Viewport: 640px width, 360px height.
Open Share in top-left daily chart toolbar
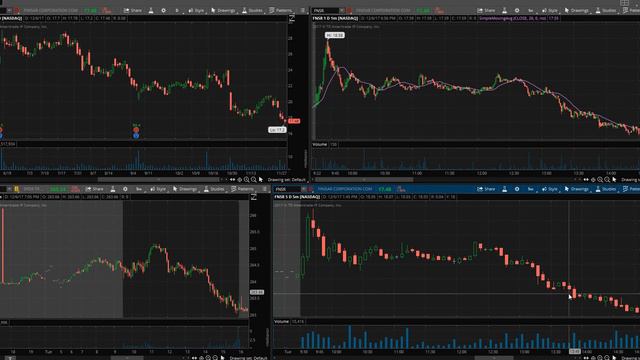tap(132, 10)
